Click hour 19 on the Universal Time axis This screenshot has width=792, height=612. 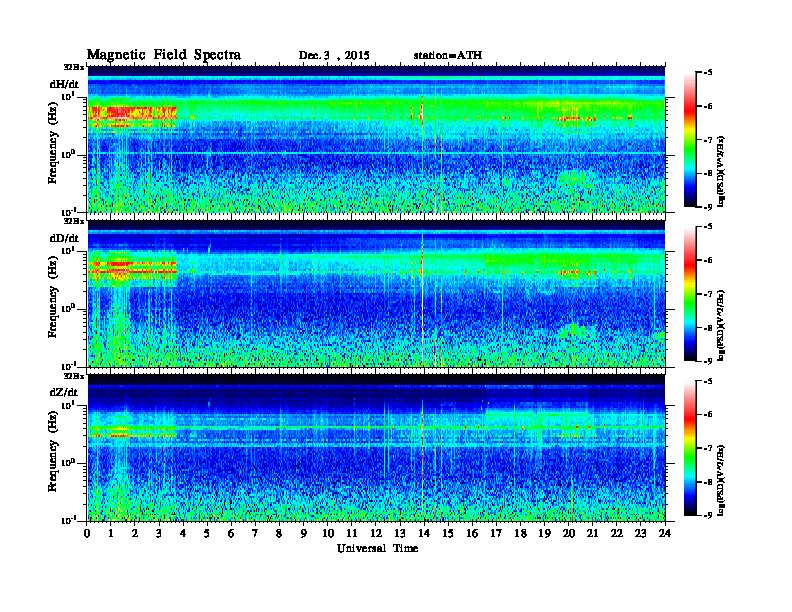pos(544,533)
